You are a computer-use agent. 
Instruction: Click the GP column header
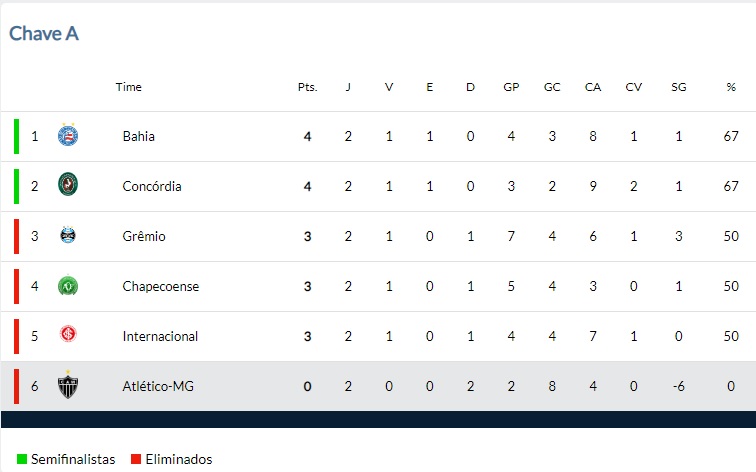pos(511,87)
